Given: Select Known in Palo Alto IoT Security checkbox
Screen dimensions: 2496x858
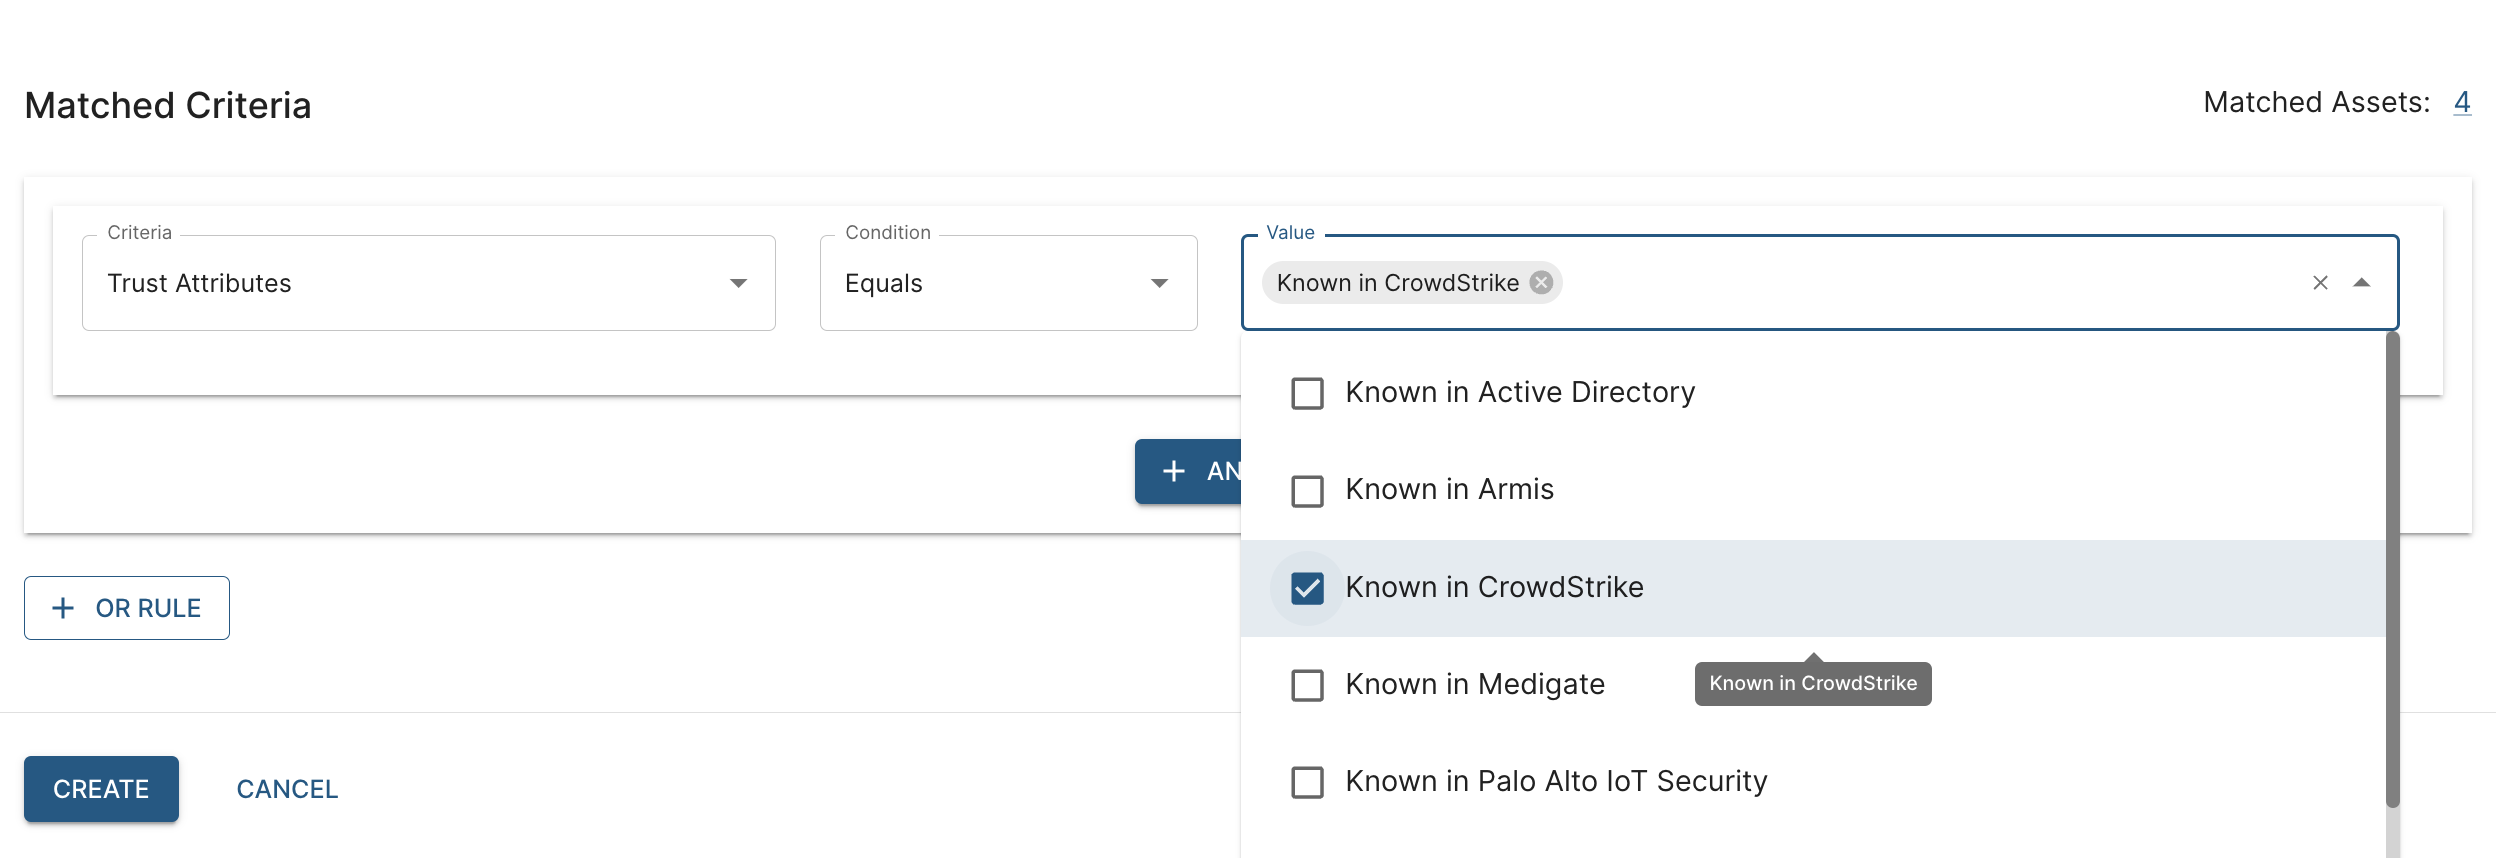Looking at the screenshot, I should [x=1307, y=782].
